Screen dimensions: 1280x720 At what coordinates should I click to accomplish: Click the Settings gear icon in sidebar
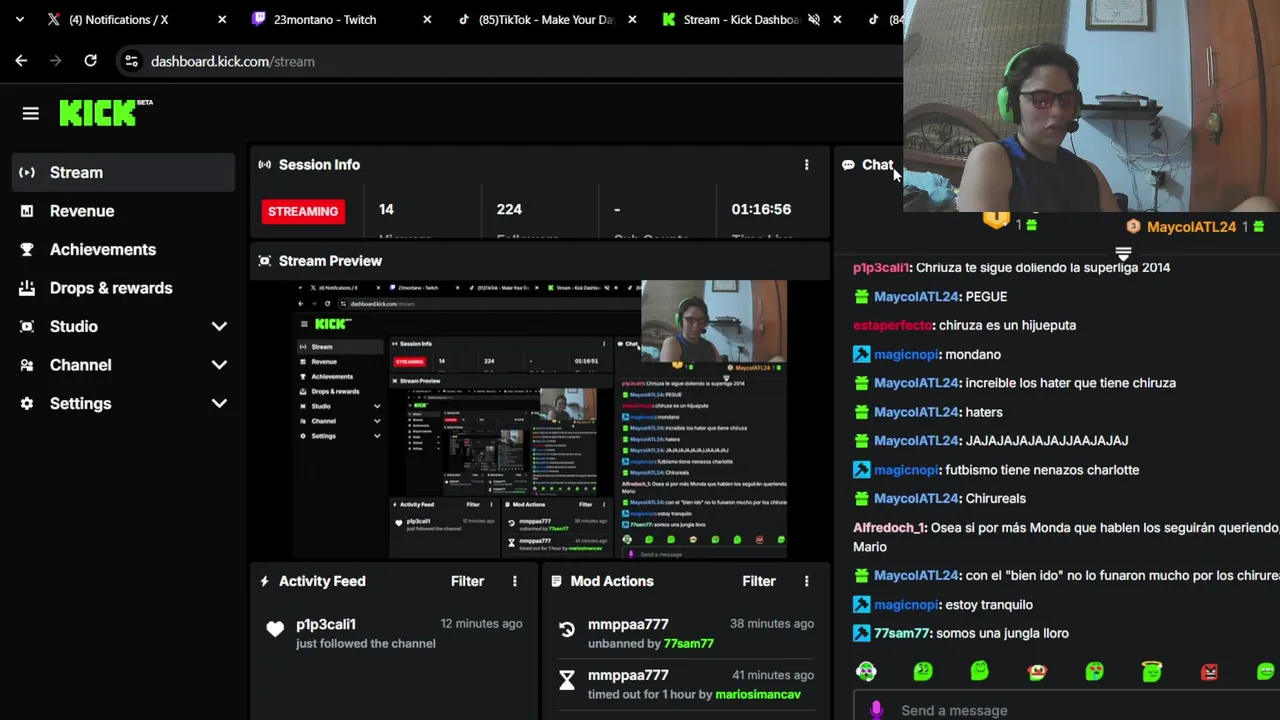[x=27, y=403]
